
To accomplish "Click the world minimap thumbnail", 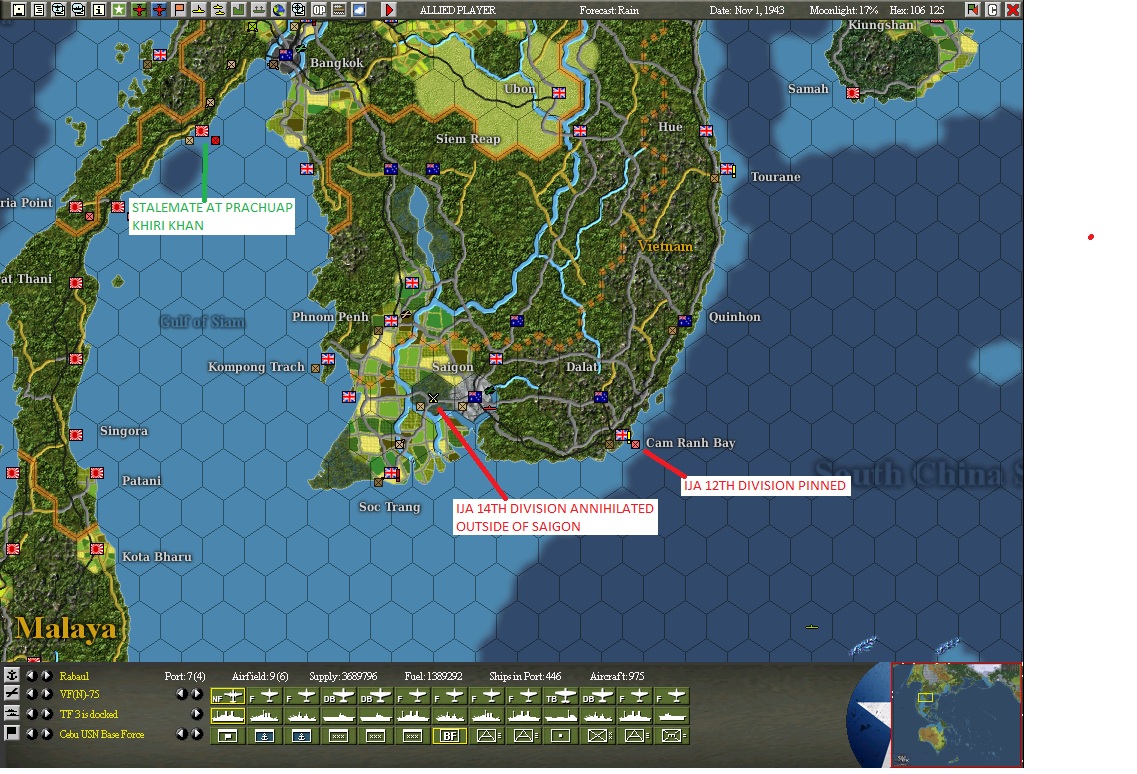I will (x=956, y=714).
